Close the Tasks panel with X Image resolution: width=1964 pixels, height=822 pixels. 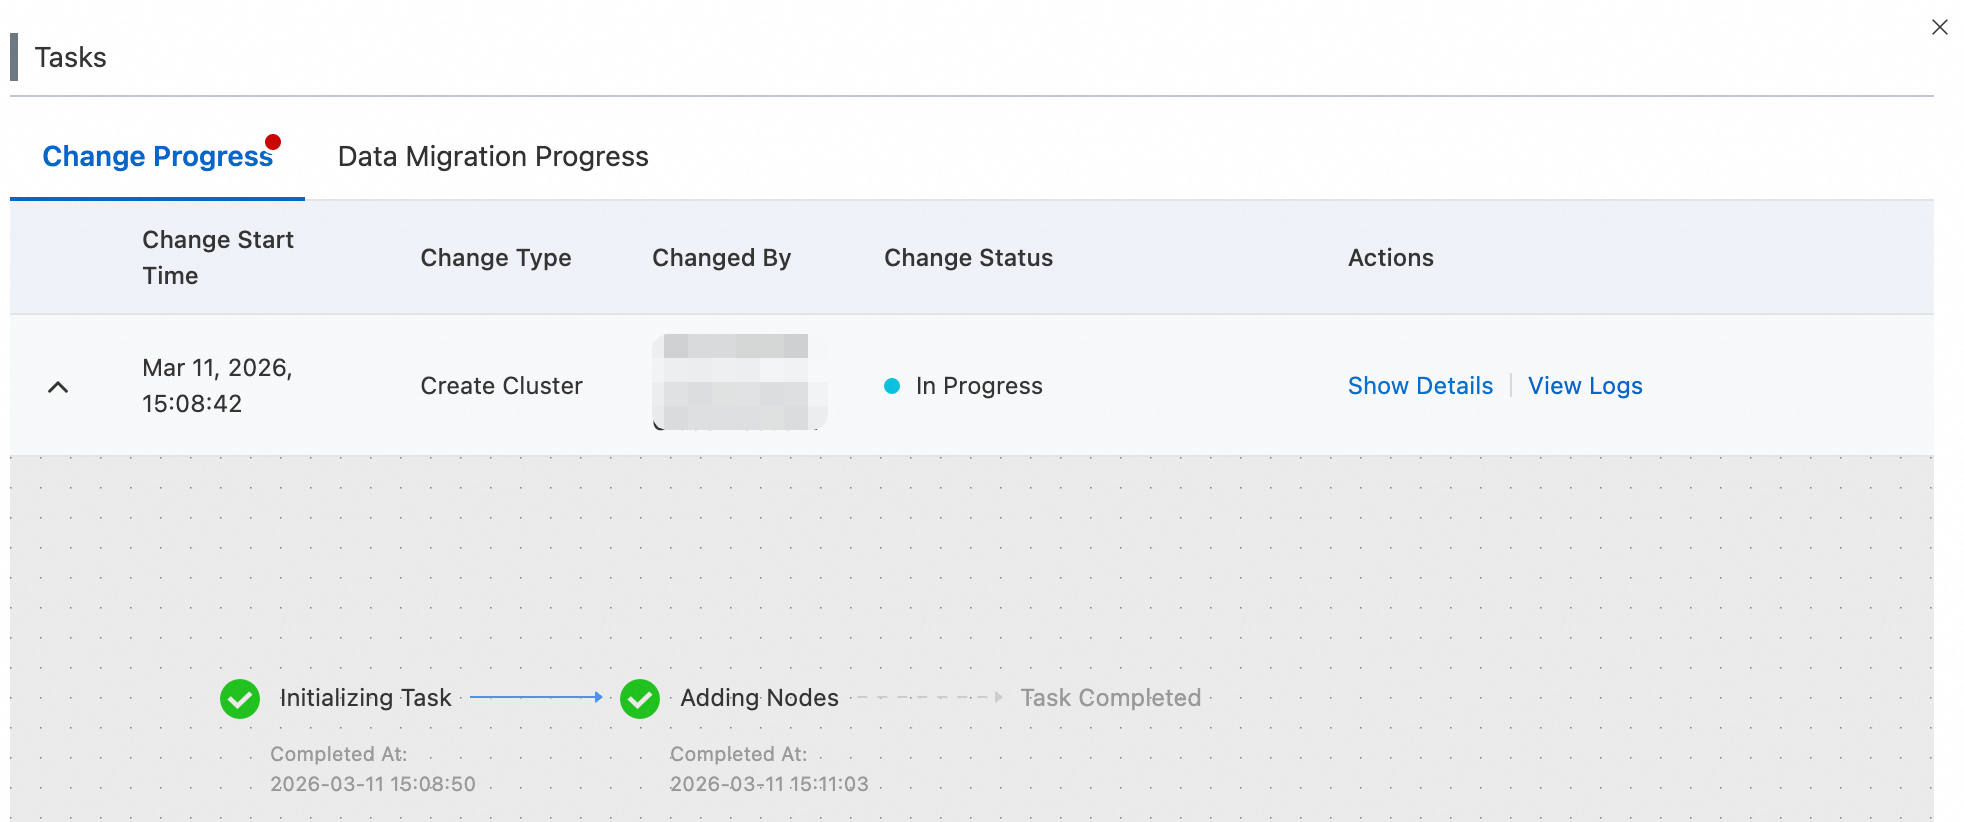pyautogui.click(x=1939, y=28)
